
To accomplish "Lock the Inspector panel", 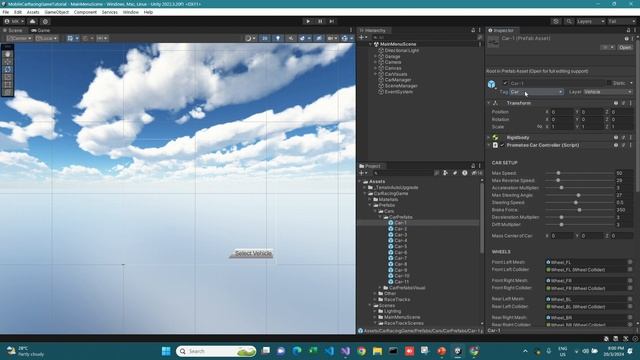I will (x=628, y=30).
